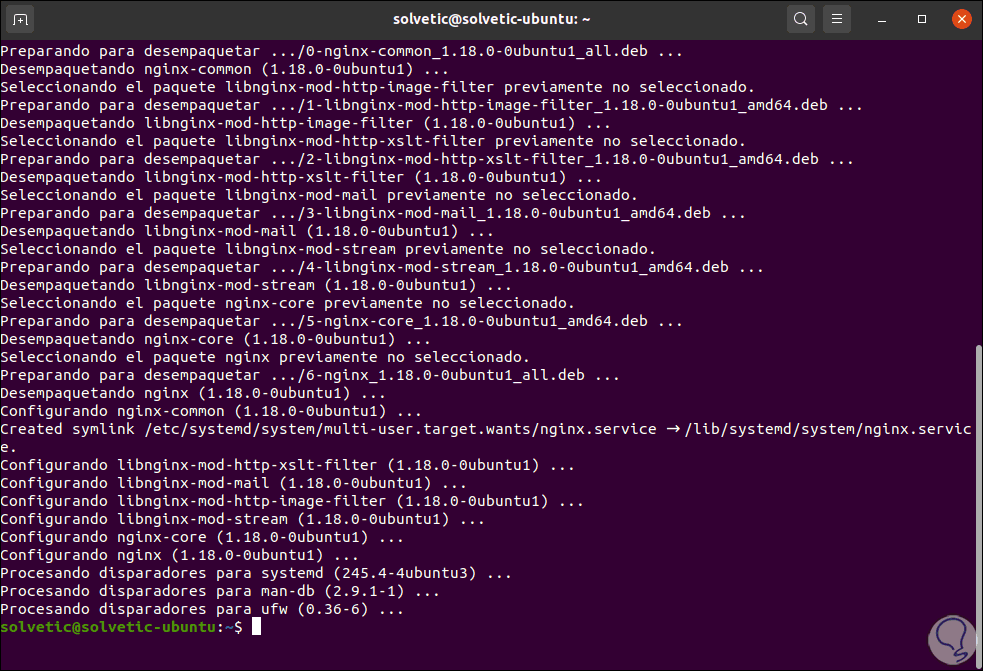The width and height of the screenshot is (983, 671).
Task: Click 'Procesando disparadores para systemd' line
Action: [x=256, y=573]
